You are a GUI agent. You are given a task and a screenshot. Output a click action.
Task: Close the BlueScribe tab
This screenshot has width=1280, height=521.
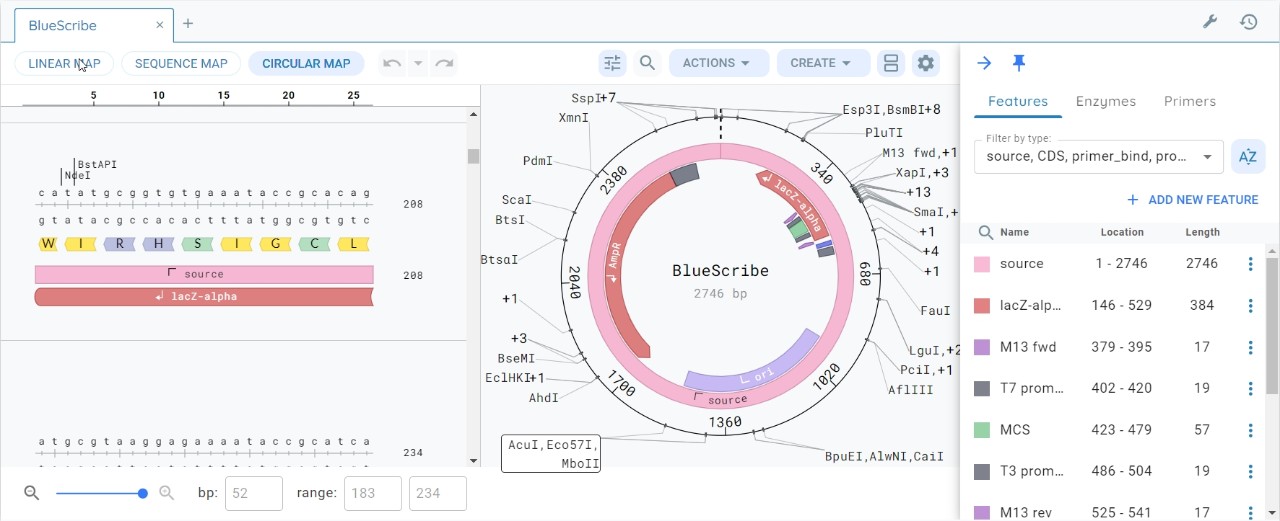pyautogui.click(x=160, y=24)
